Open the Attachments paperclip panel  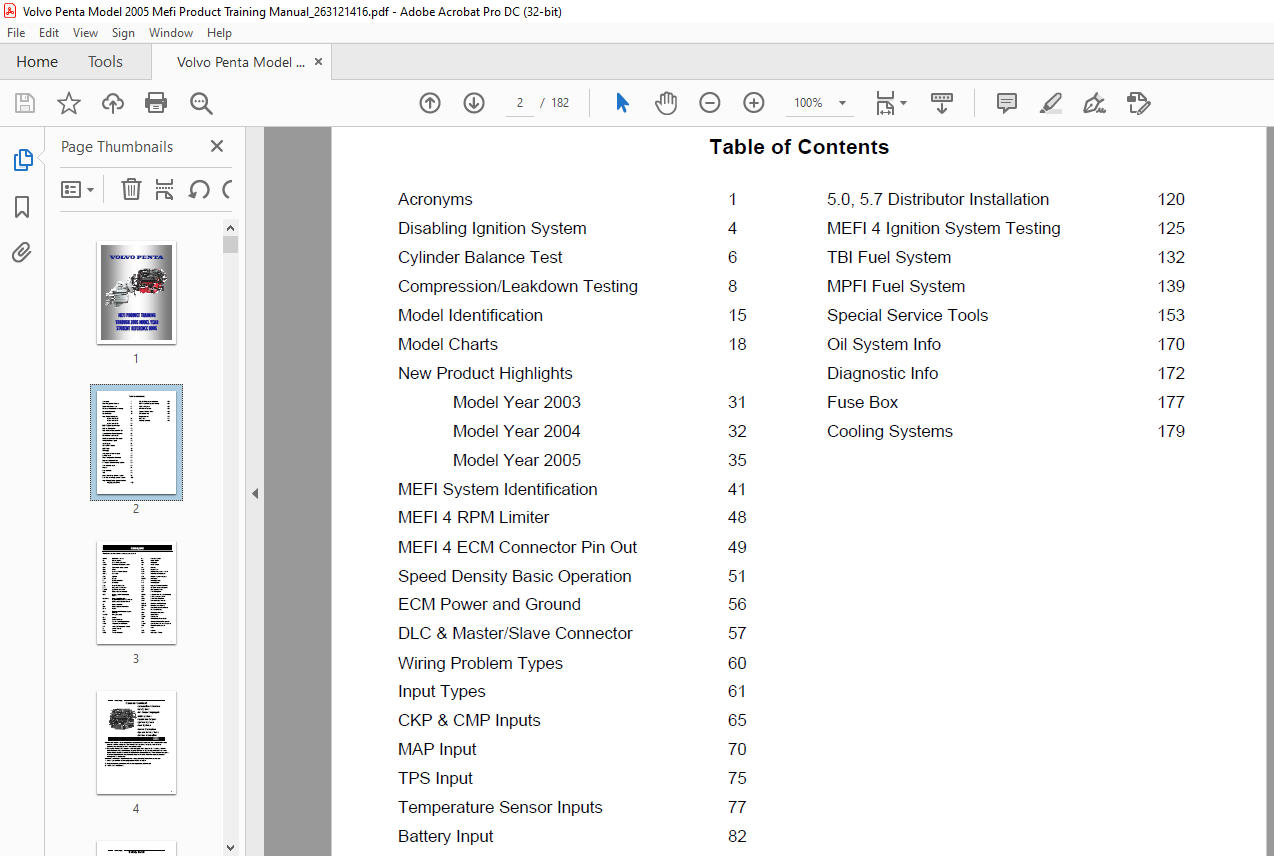(x=22, y=252)
